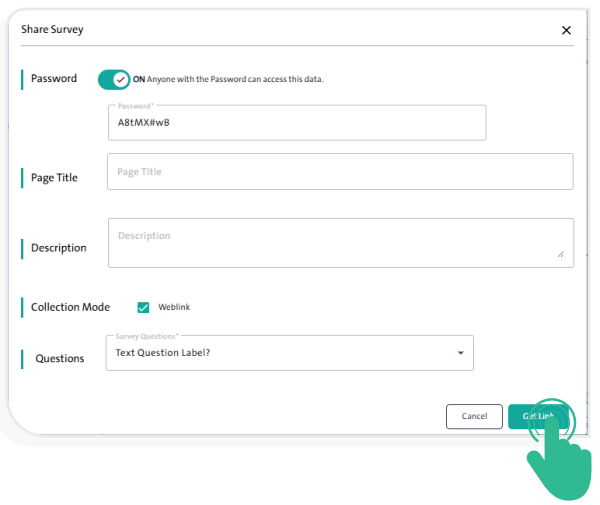Click inside the Description text area

tap(340, 243)
